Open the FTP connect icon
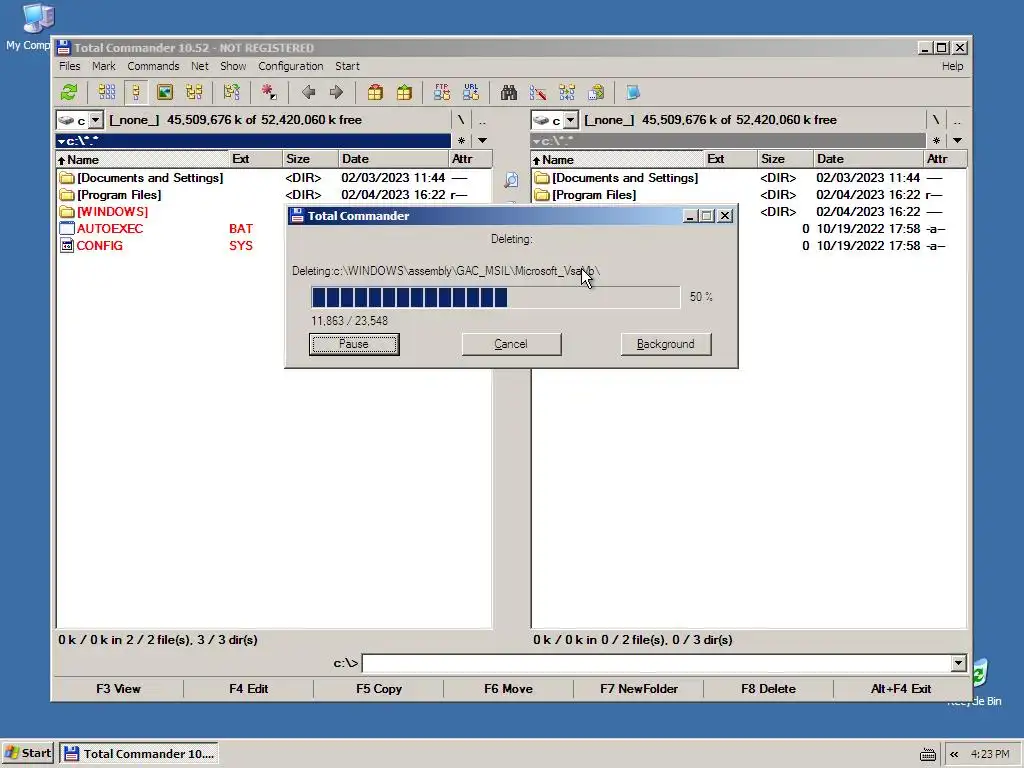Image resolution: width=1024 pixels, height=768 pixels. pyautogui.click(x=441, y=92)
